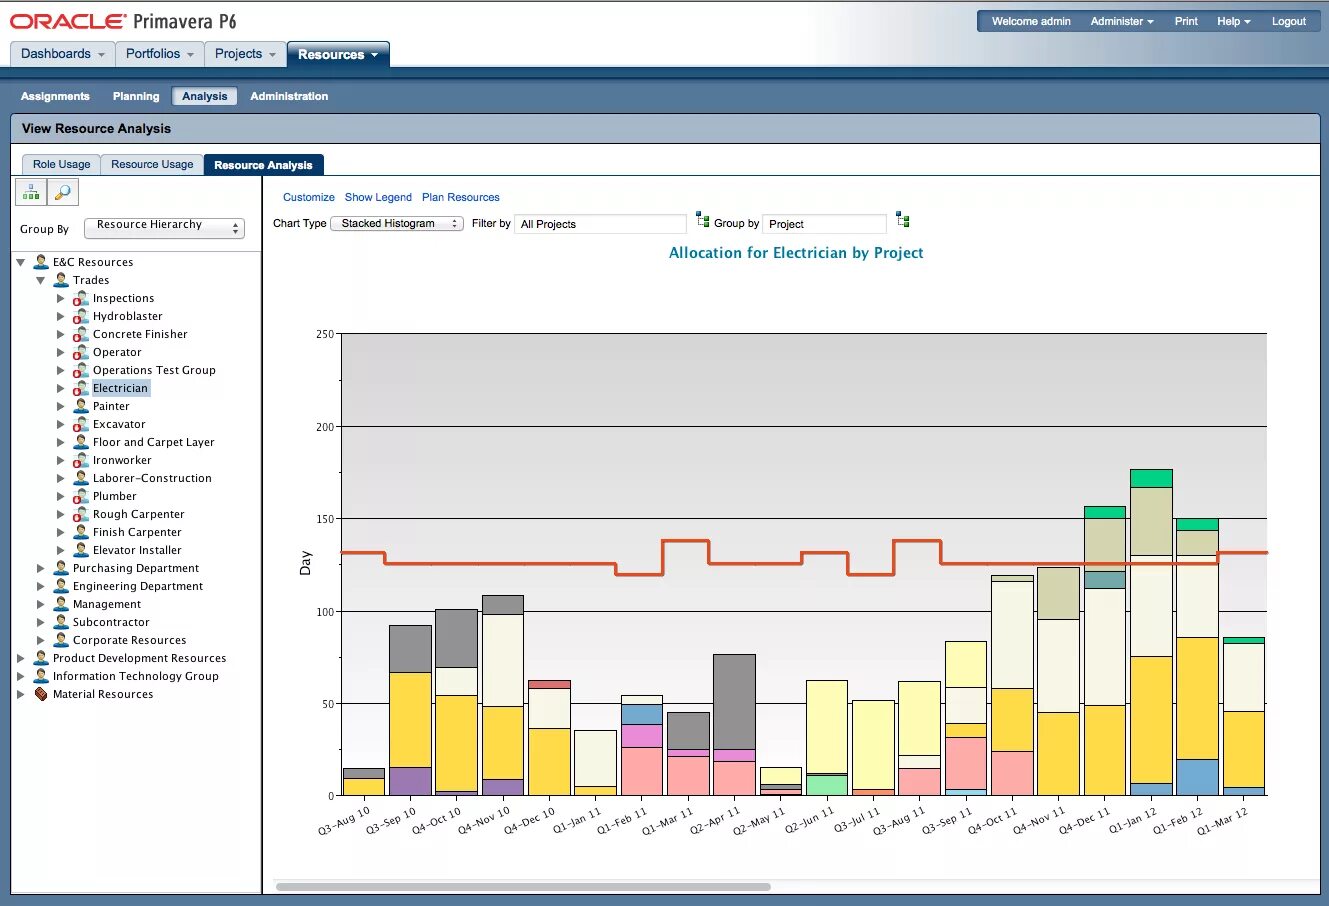This screenshot has height=906, width=1329.
Task: Switch to the Resource Usage tab
Action: click(x=152, y=164)
